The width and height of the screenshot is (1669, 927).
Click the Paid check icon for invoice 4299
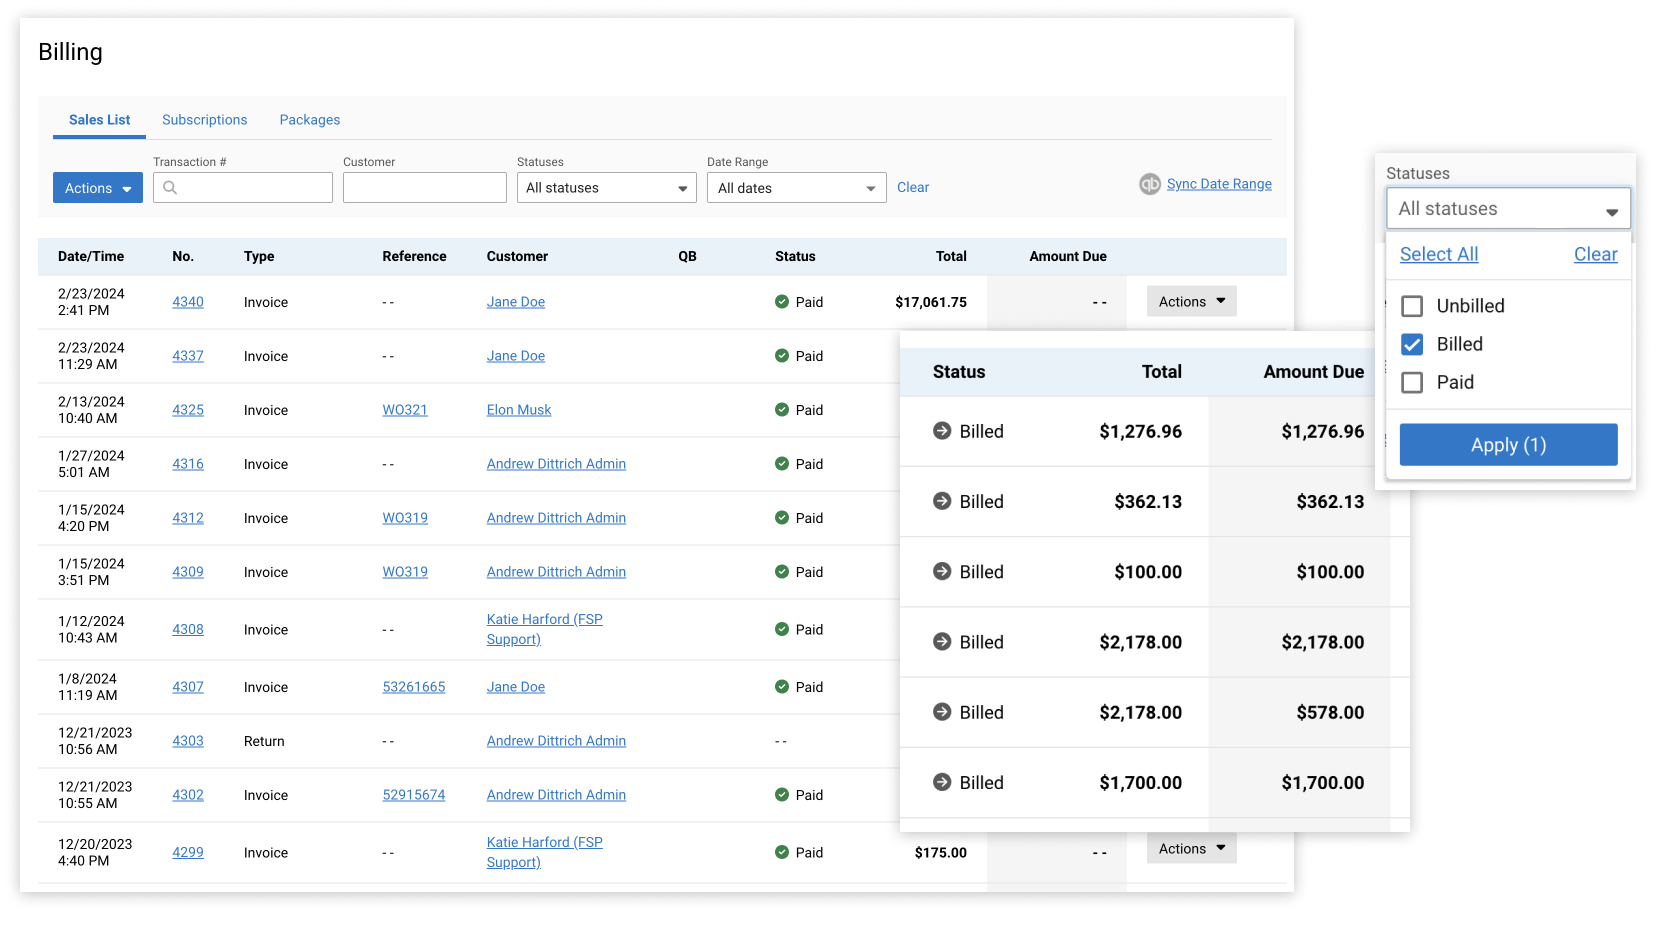(x=782, y=852)
